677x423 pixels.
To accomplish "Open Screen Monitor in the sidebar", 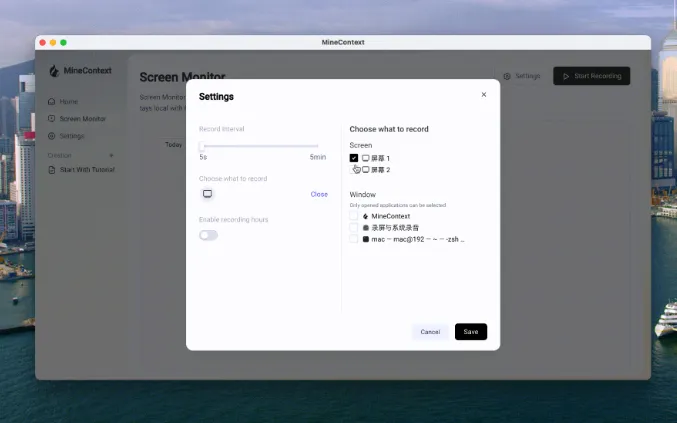I will (82, 119).
